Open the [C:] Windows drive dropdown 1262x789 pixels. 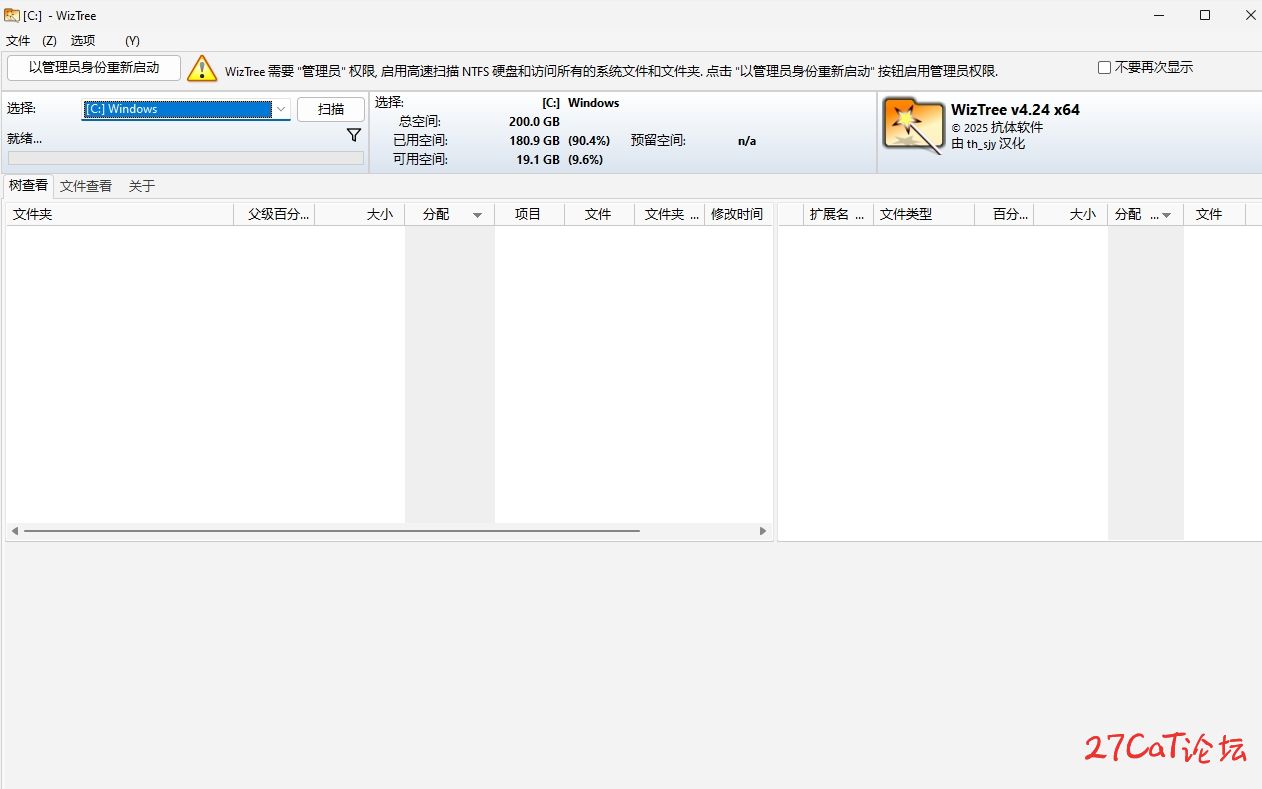click(x=281, y=109)
